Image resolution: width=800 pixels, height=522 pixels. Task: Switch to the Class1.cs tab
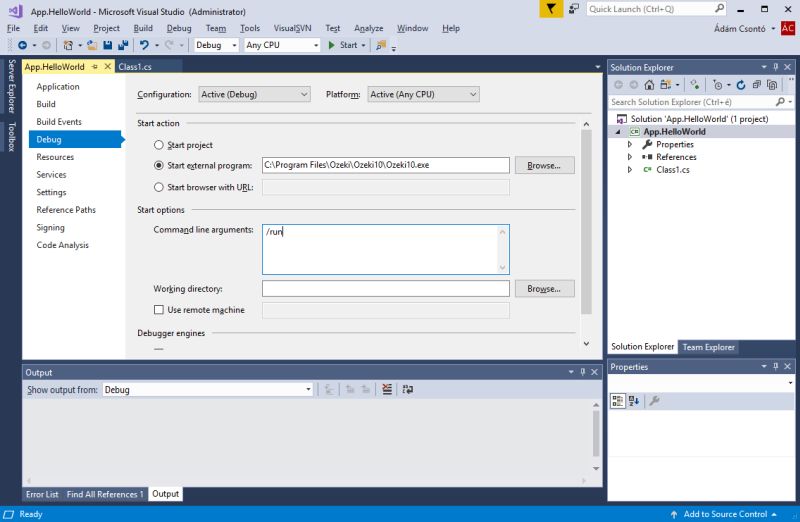pos(135,67)
